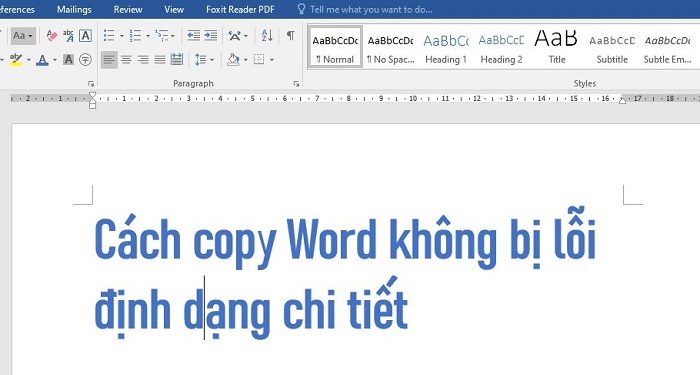Image resolution: width=700 pixels, height=375 pixels.
Task: Click the hanging indent marker on ruler
Action: coord(92,101)
